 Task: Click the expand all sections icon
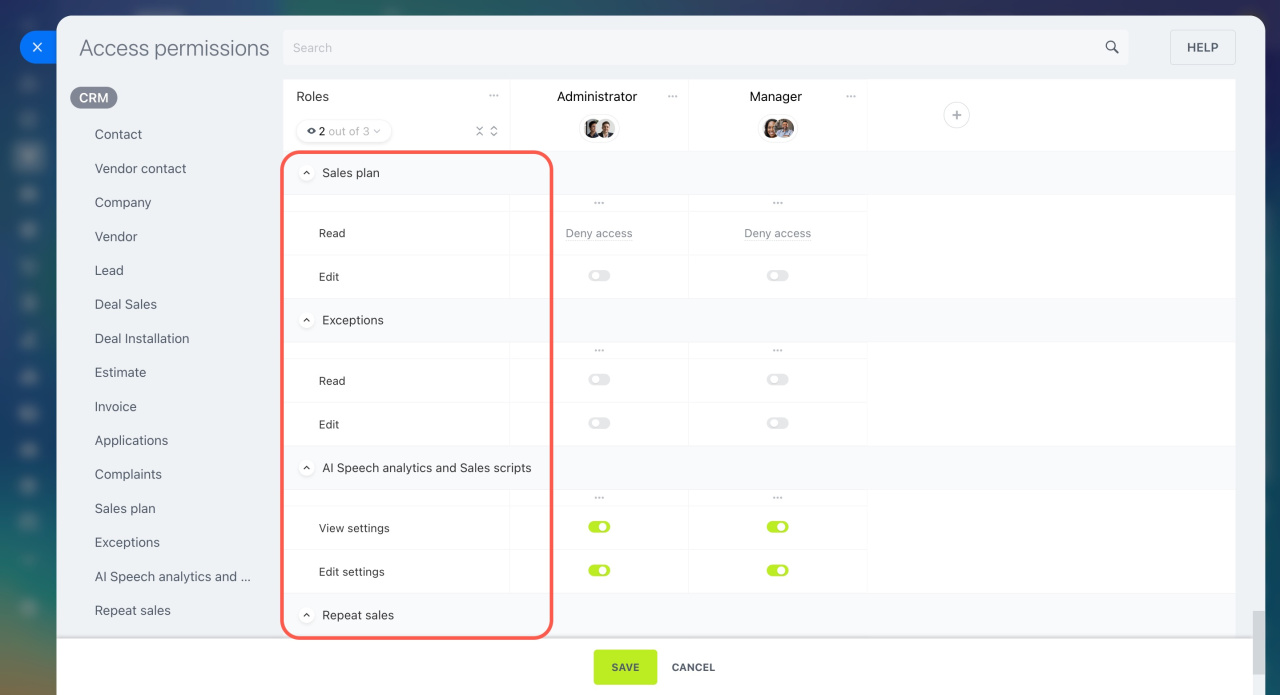pos(494,131)
